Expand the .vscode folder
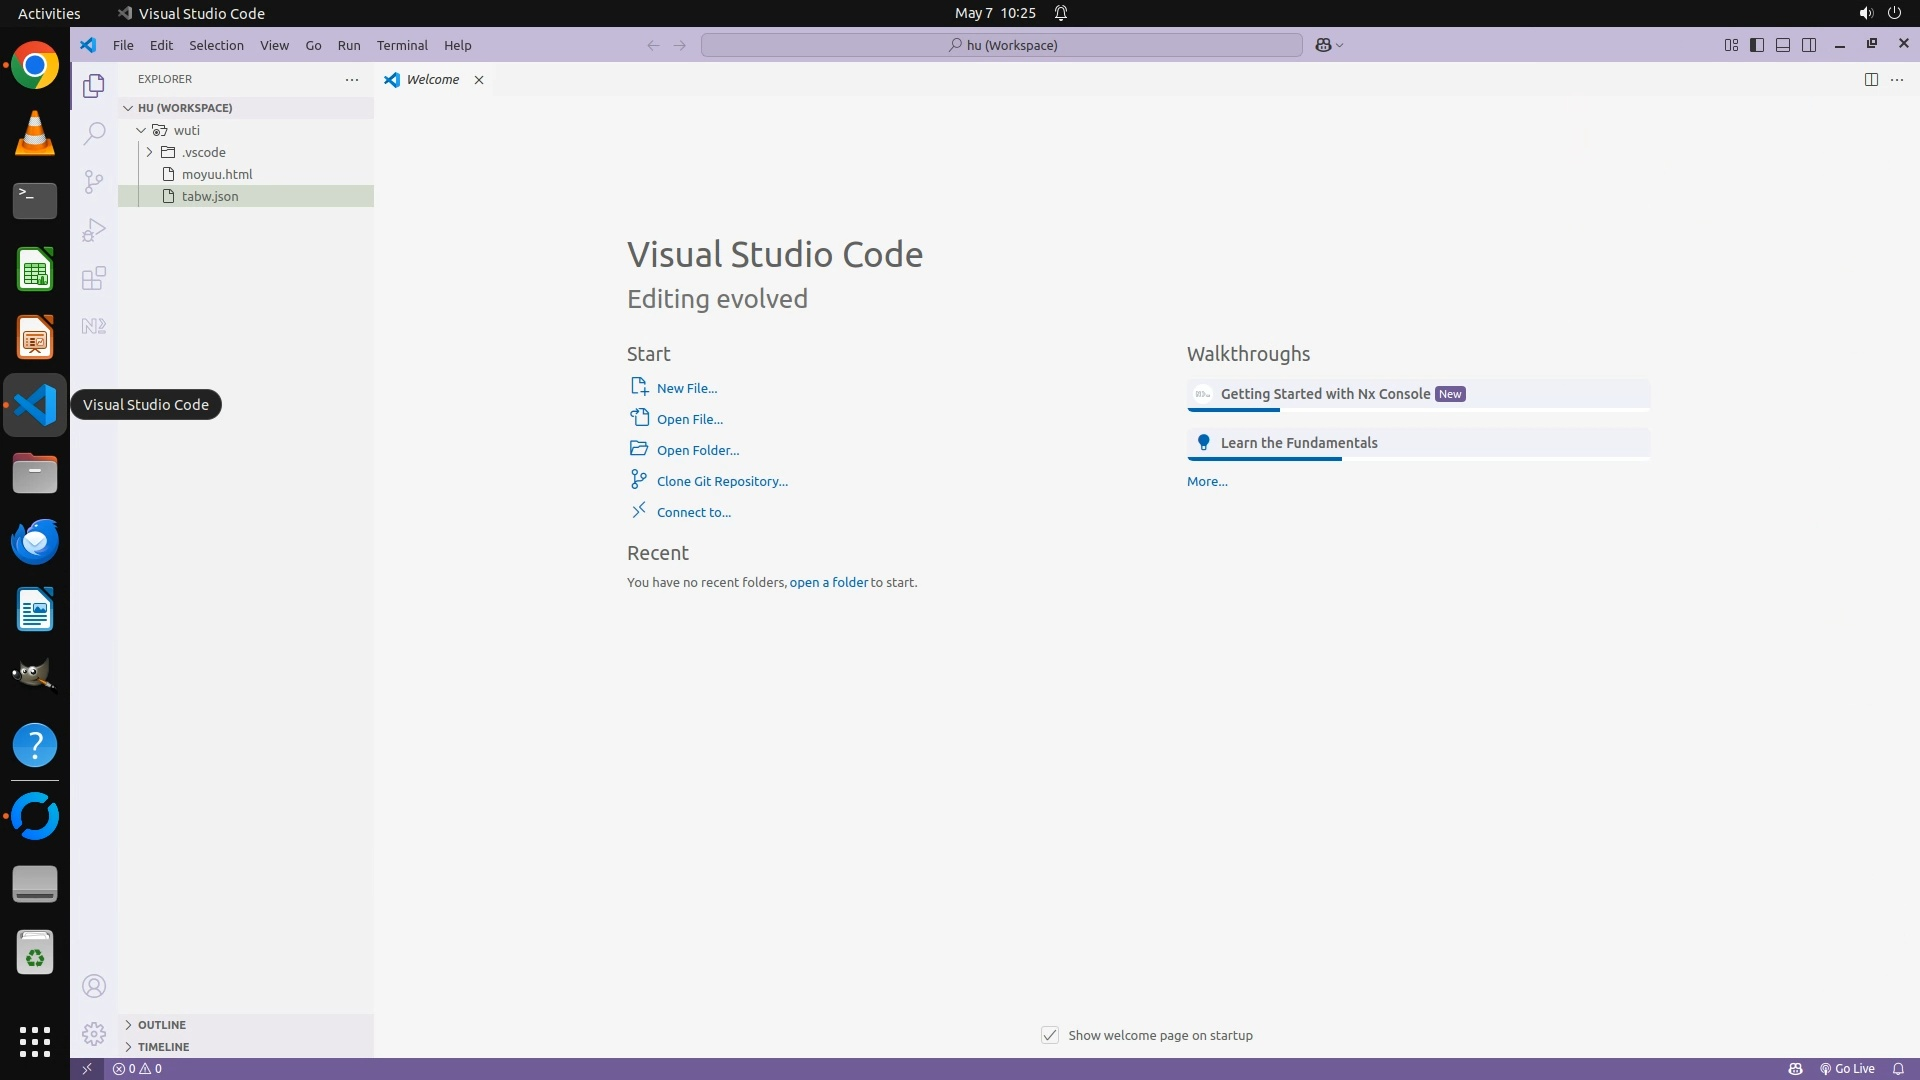The width and height of the screenshot is (1920, 1080). tap(150, 152)
